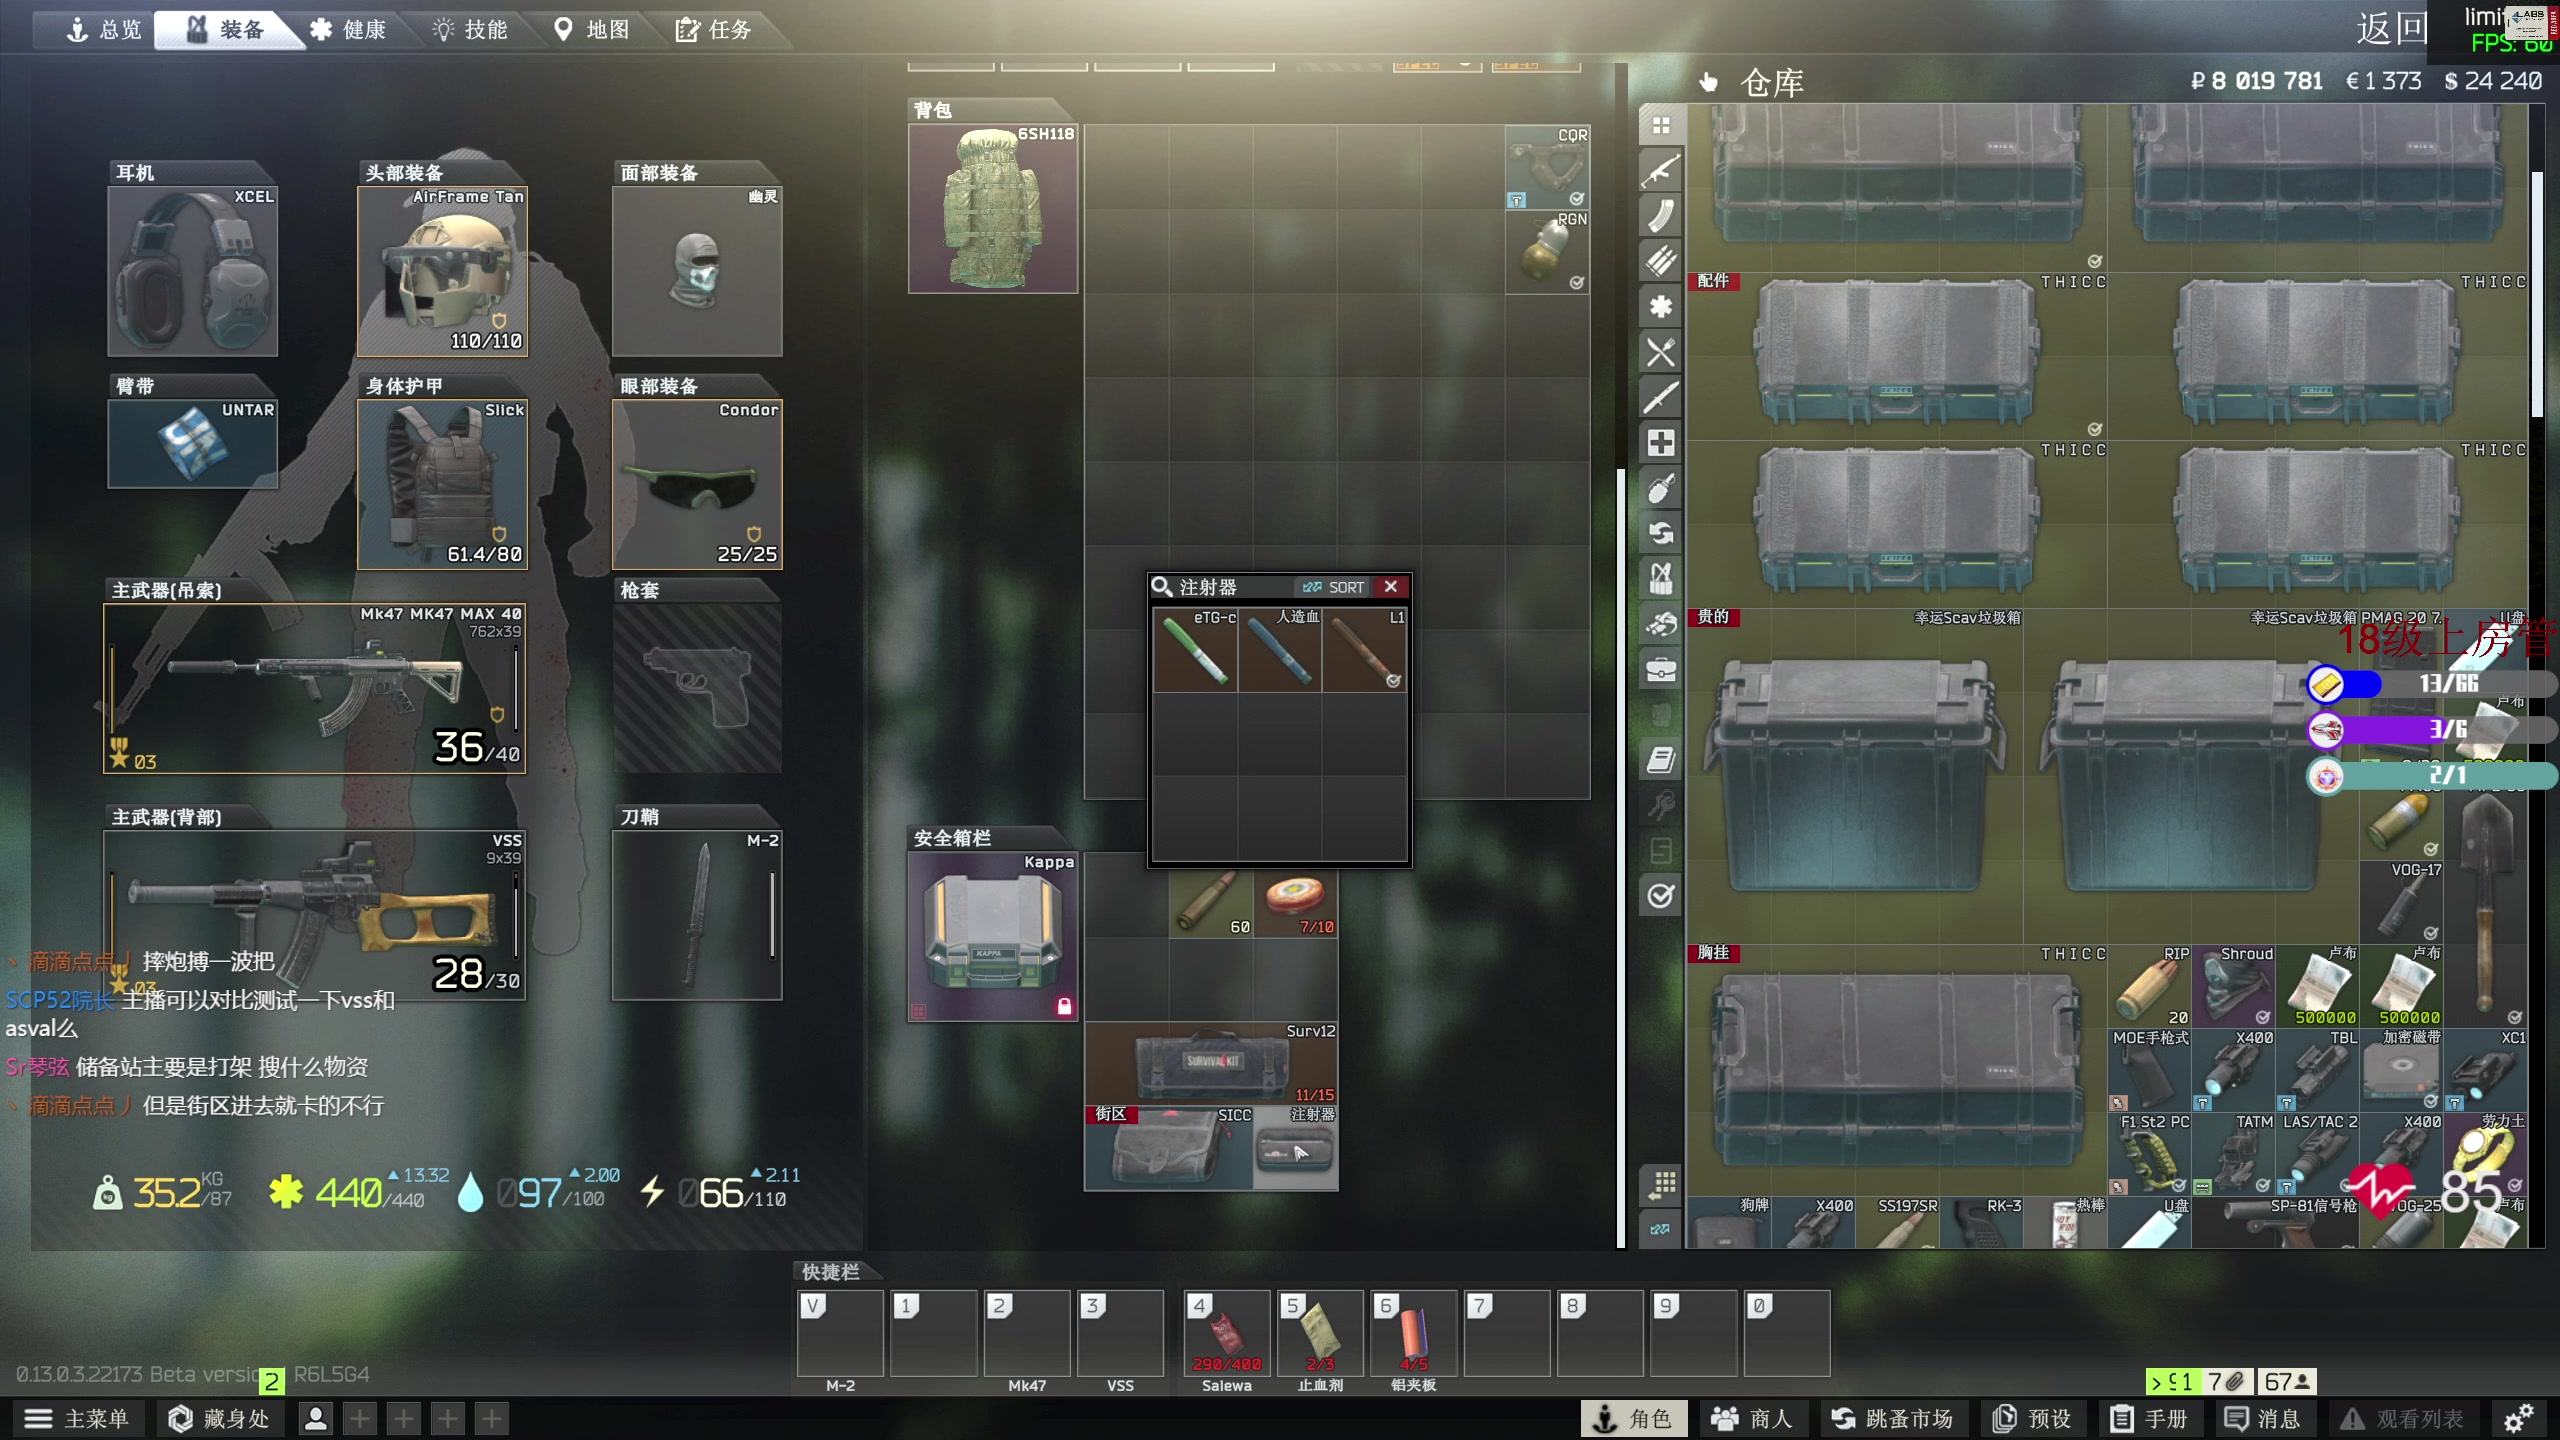Screen dimensions: 2560x1440
Task: Select the 人造血 injector
Action: point(1280,650)
